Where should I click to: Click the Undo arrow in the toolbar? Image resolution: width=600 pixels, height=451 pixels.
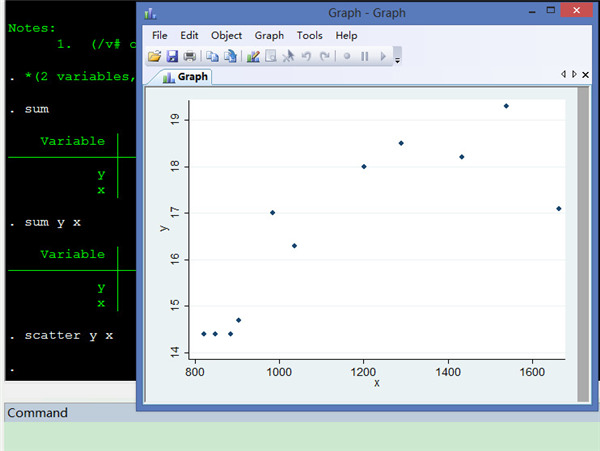[x=307, y=56]
